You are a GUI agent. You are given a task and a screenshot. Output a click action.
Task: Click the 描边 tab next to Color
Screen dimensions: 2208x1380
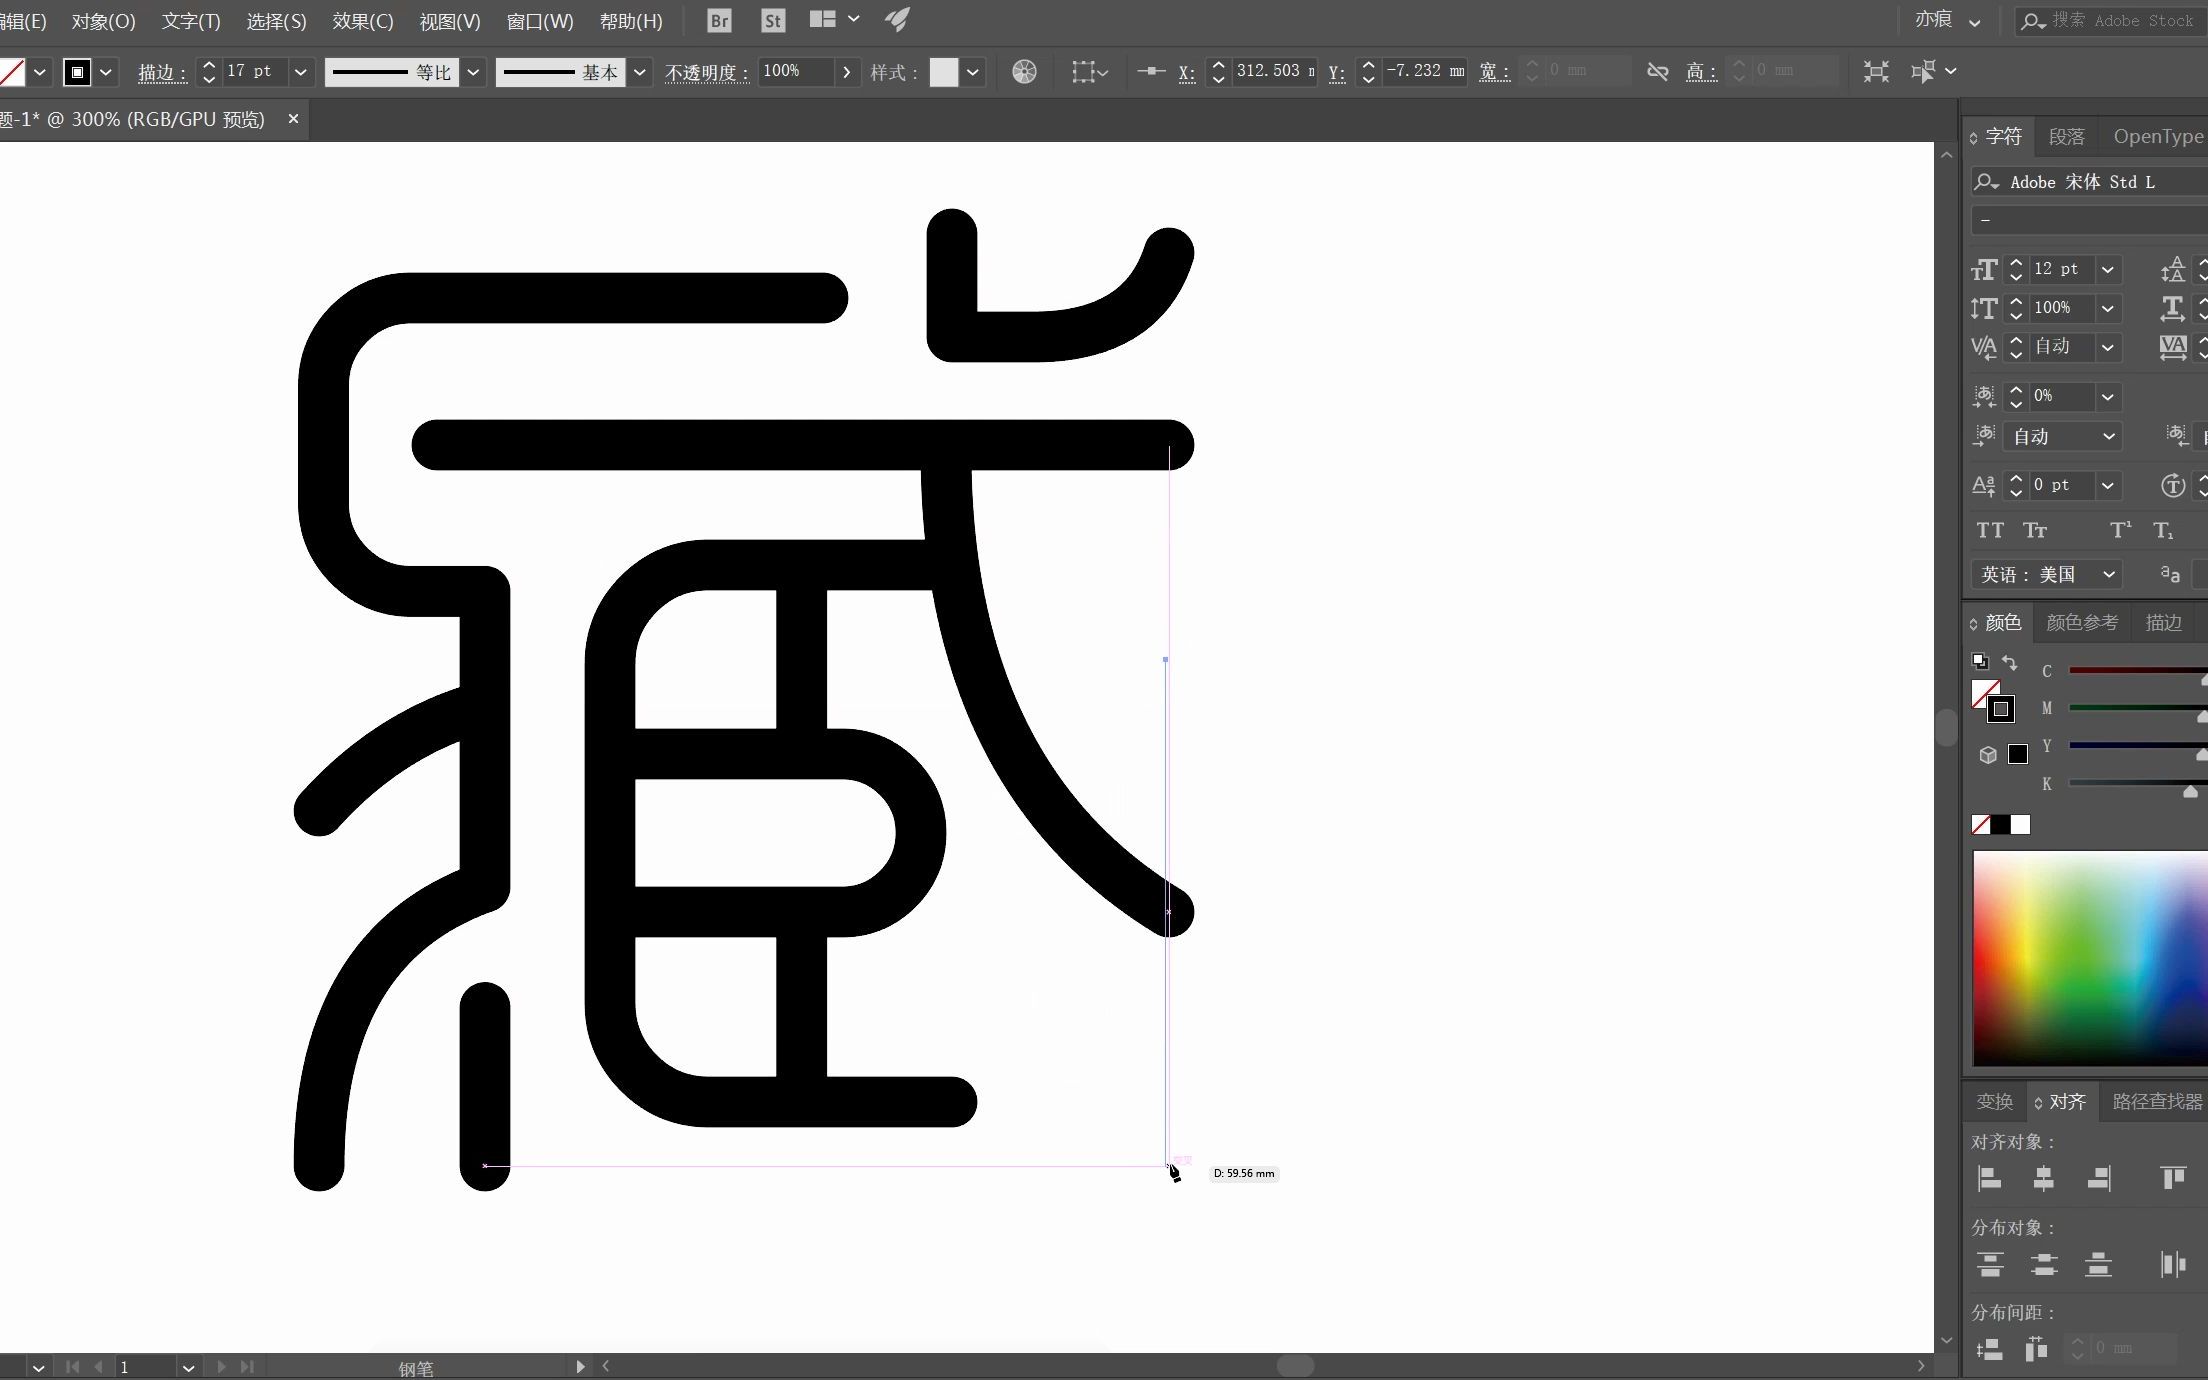click(x=2164, y=621)
